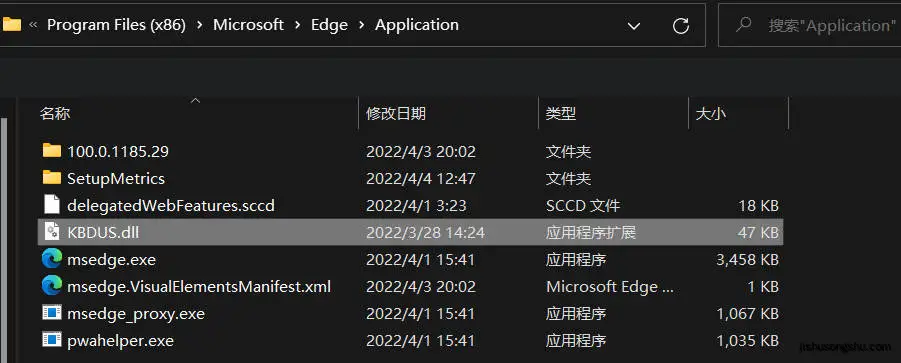Click the 搜索"Application" search box

click(810, 25)
